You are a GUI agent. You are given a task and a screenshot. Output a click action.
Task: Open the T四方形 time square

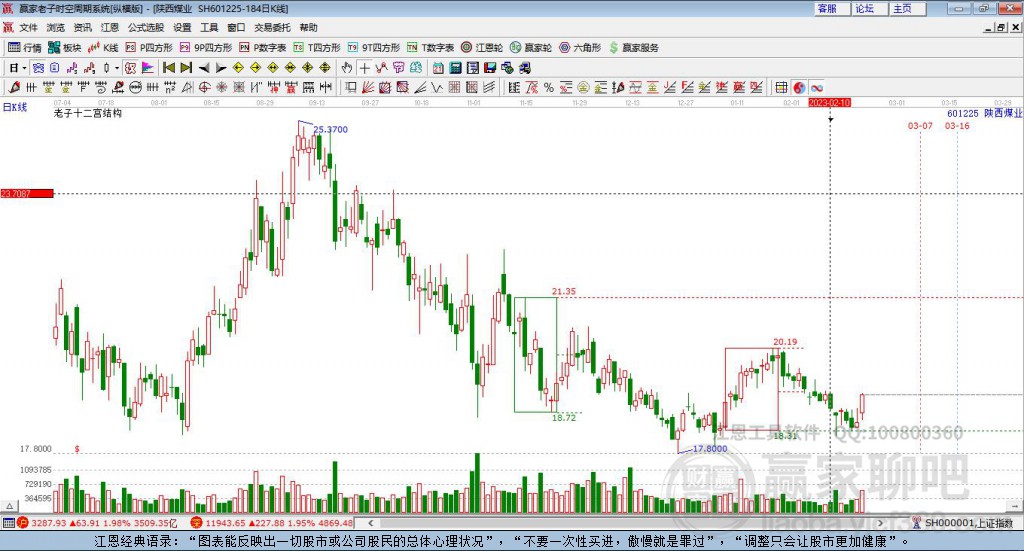(317, 48)
